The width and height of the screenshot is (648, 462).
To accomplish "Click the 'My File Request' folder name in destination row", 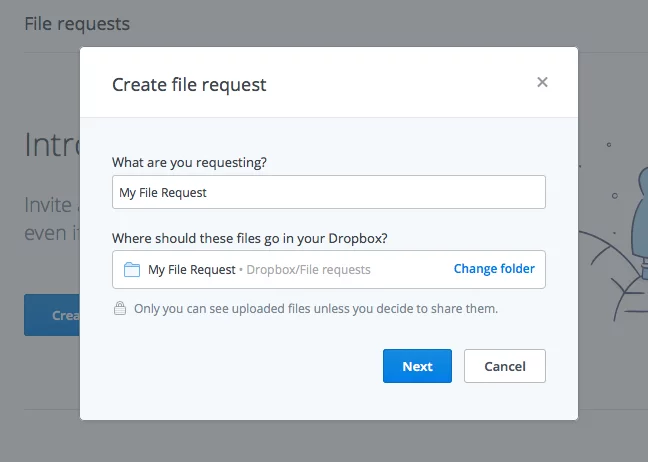I will point(192,269).
